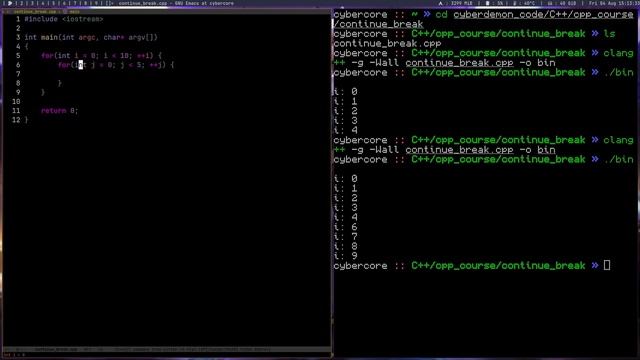This screenshot has width=640, height=360.
Task: Click the first 'clang' command in terminal
Action: (618, 53)
